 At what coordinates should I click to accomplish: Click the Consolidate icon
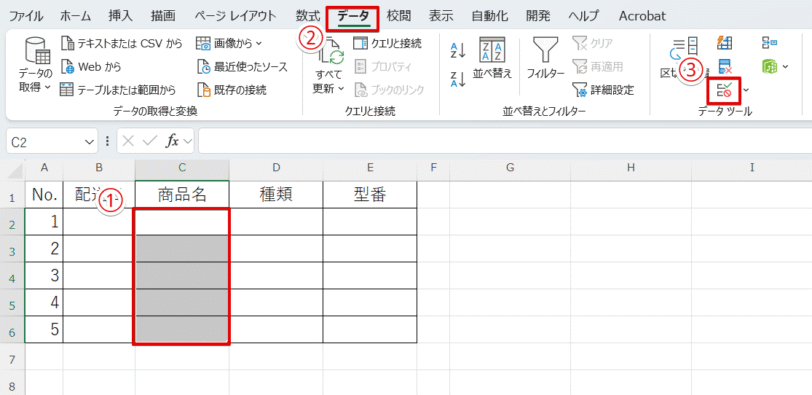click(769, 43)
